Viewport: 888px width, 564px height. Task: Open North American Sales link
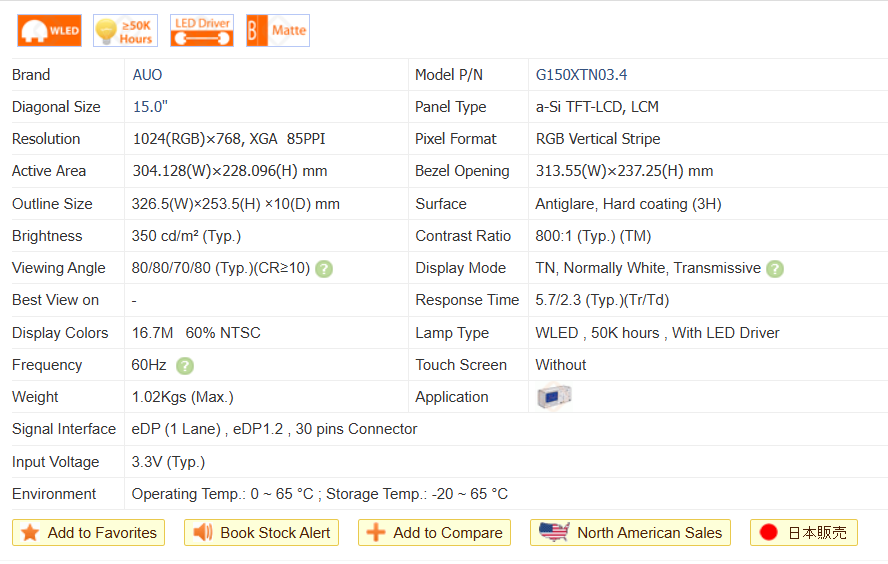(x=630, y=533)
